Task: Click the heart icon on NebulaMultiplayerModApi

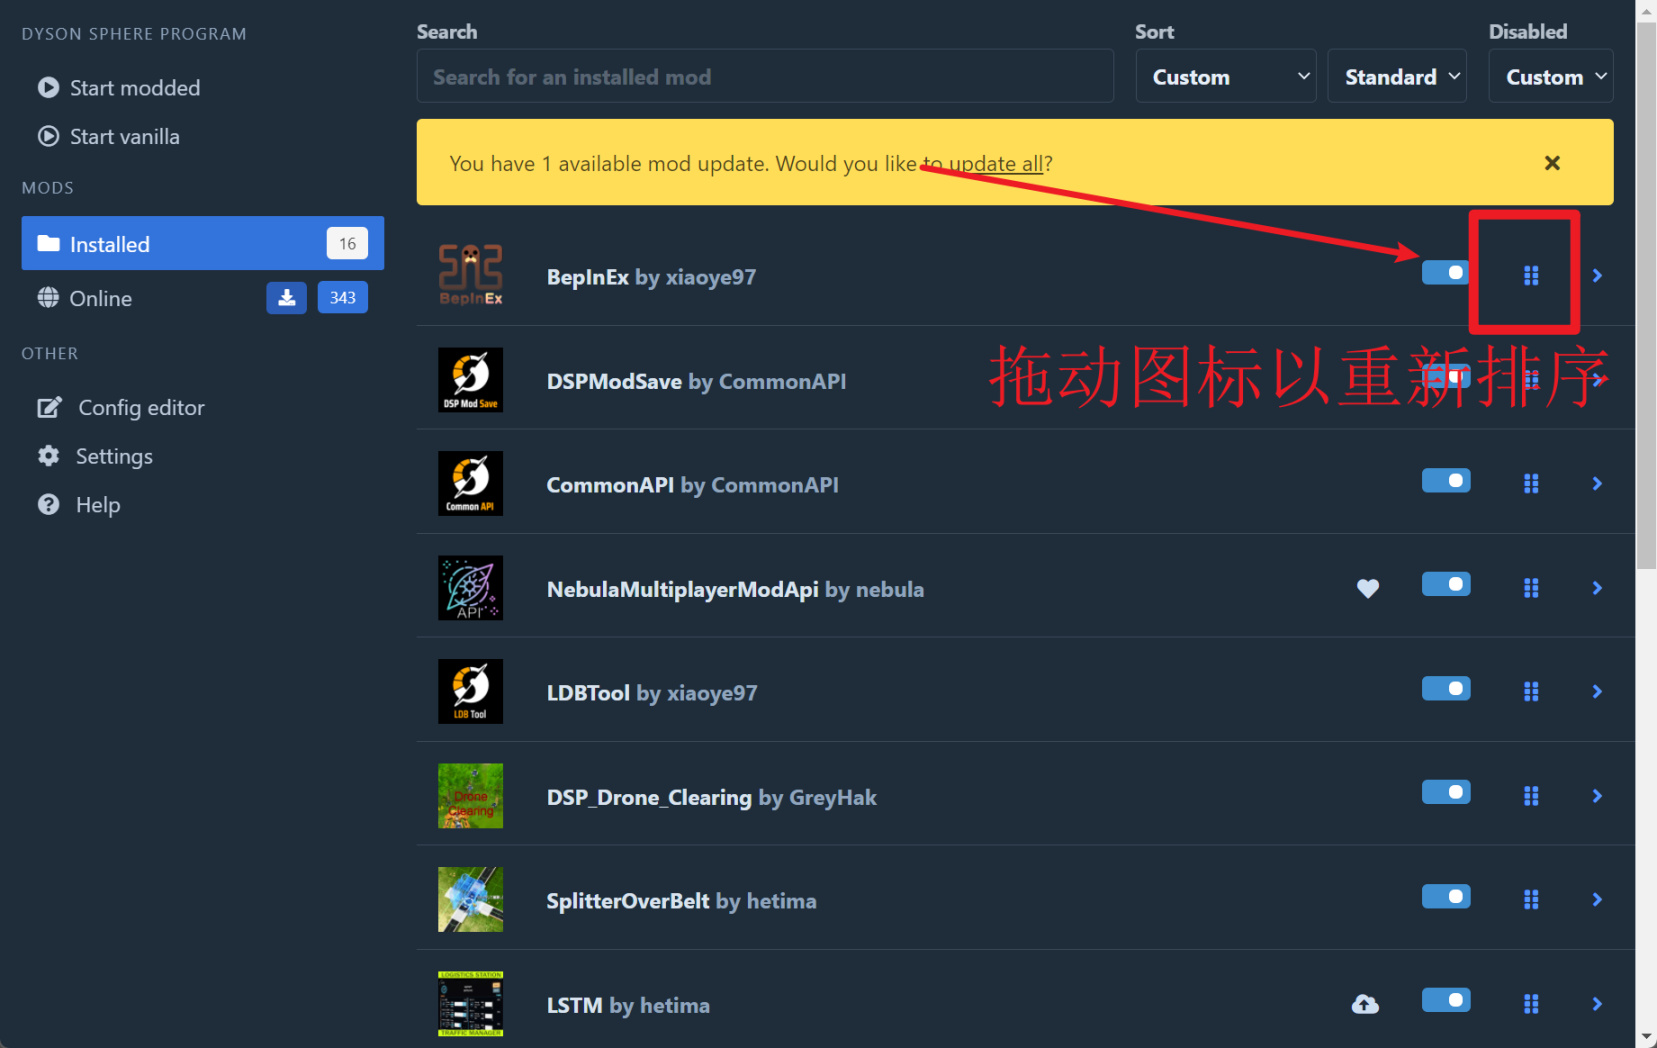Action: pos(1368,589)
